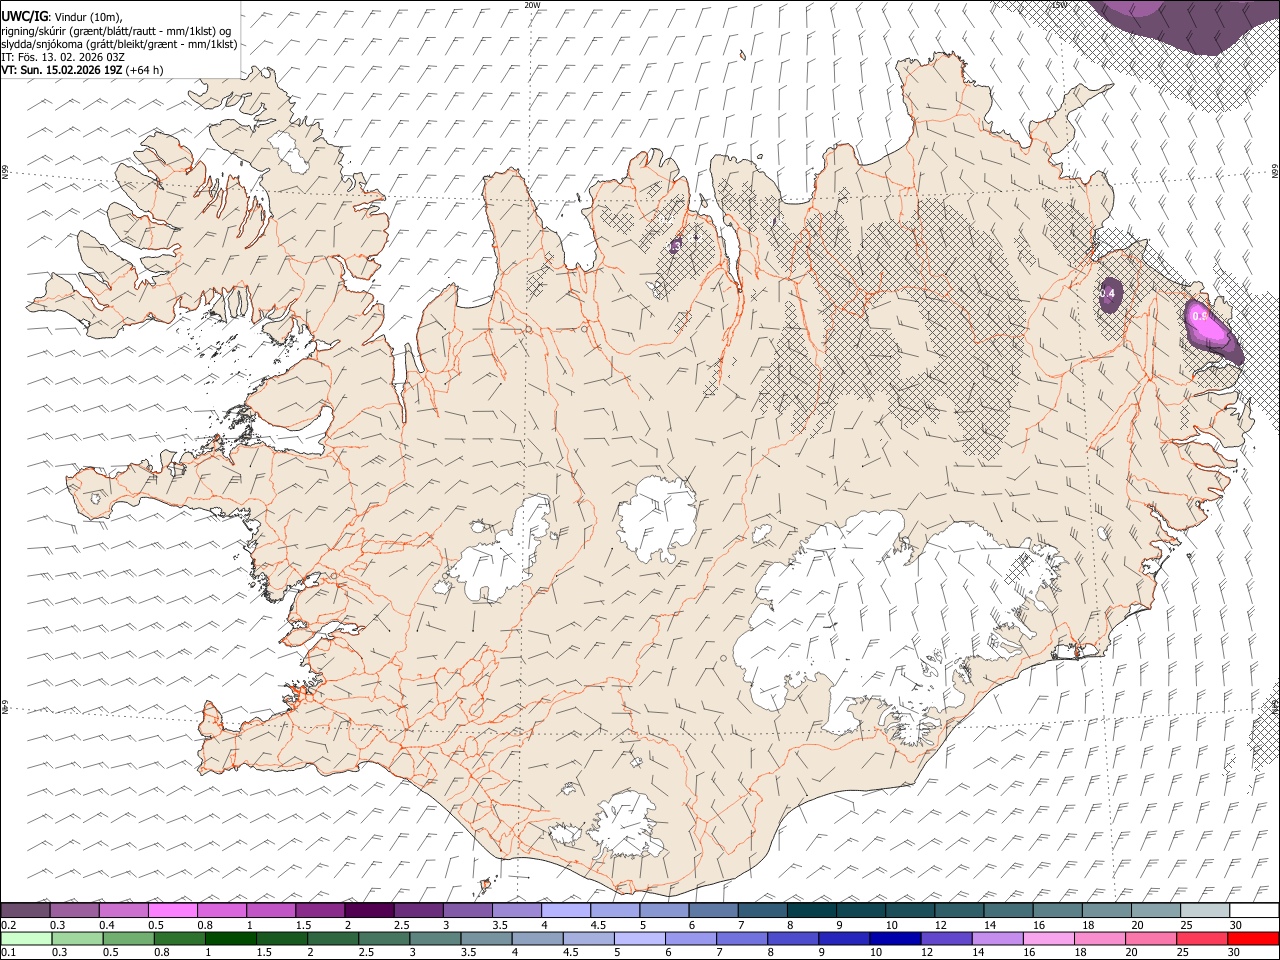Click the 20W longitude label
This screenshot has height=960, width=1280.
531,5
